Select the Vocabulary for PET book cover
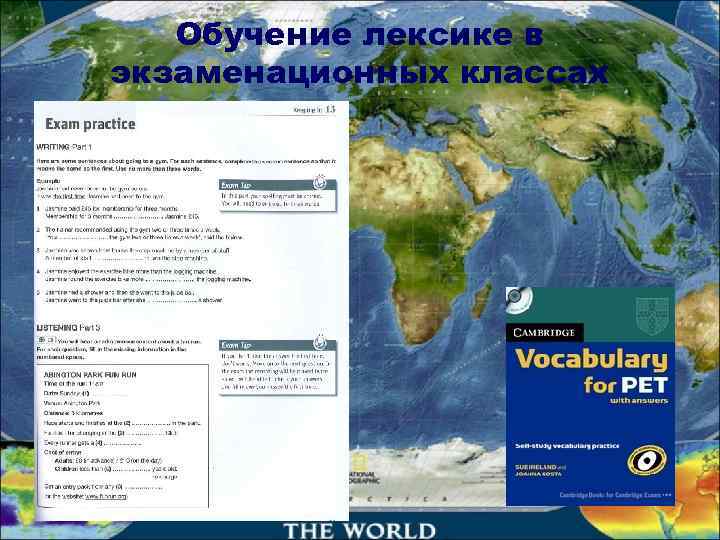Image resolution: width=720 pixels, height=540 pixels. pos(590,397)
